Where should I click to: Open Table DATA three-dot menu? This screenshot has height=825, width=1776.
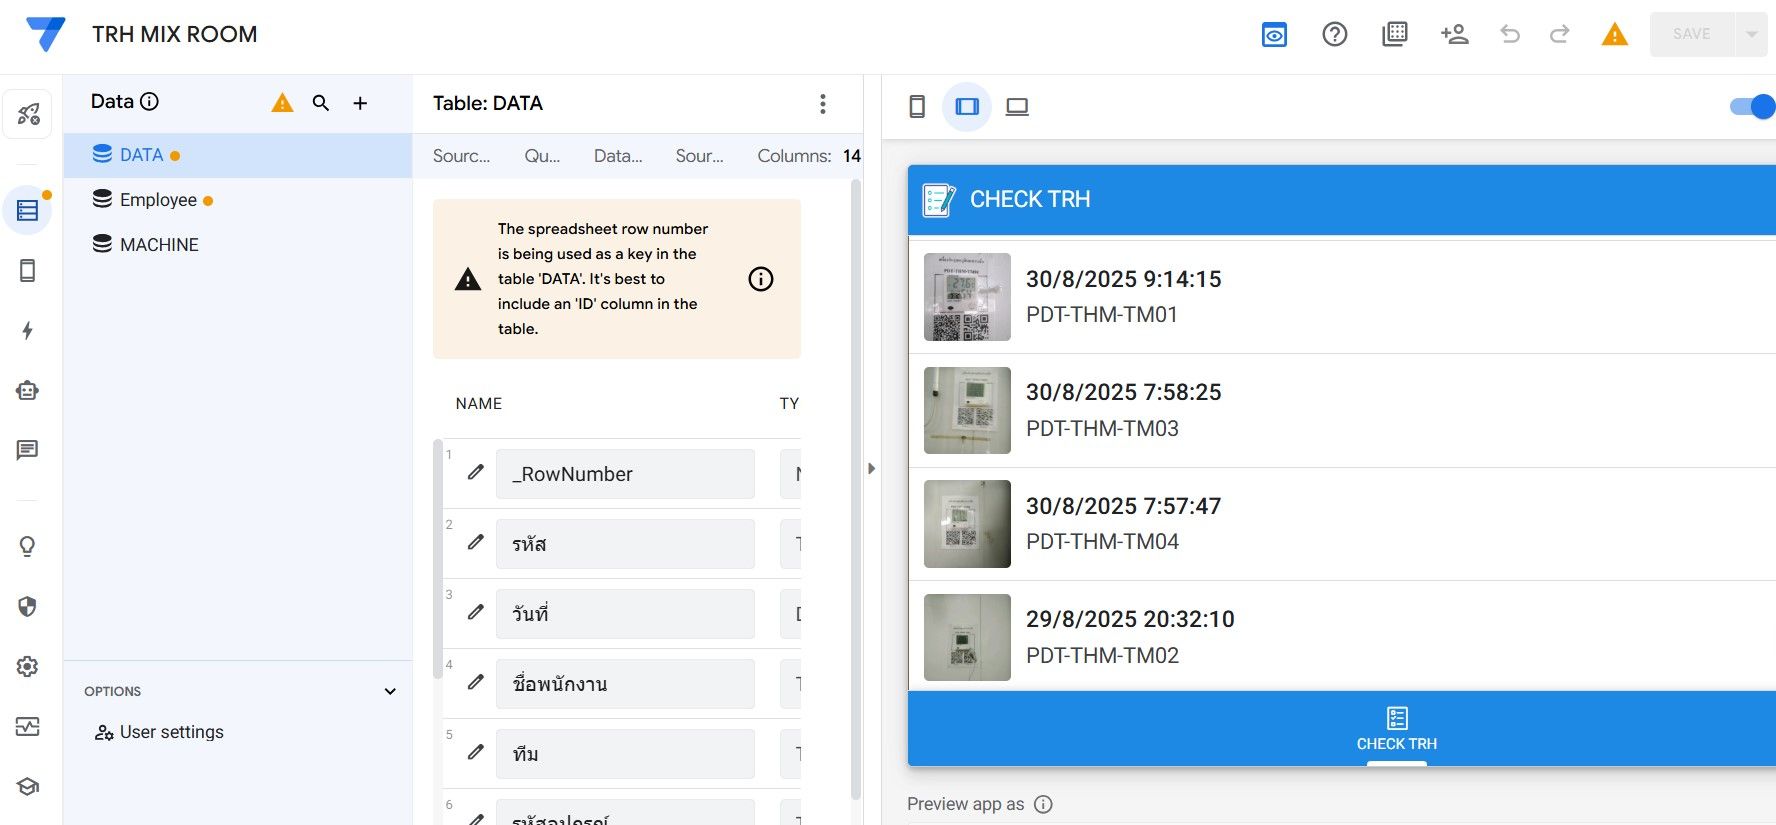(x=822, y=104)
